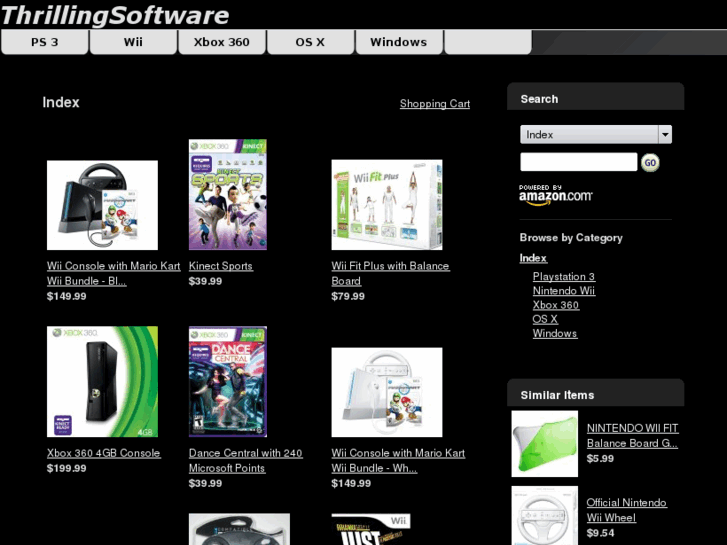Screen dimensions: 727x545
Task: Click the $199.99 Xbox 360 console price
Action: (x=66, y=468)
